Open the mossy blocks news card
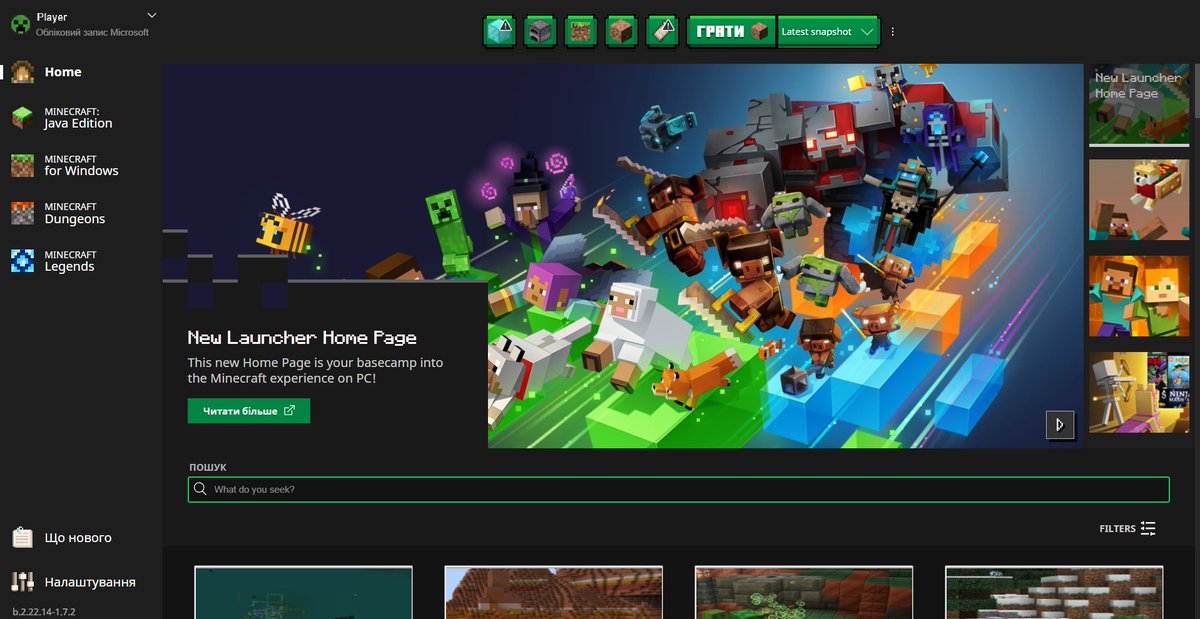 pyautogui.click(x=804, y=592)
